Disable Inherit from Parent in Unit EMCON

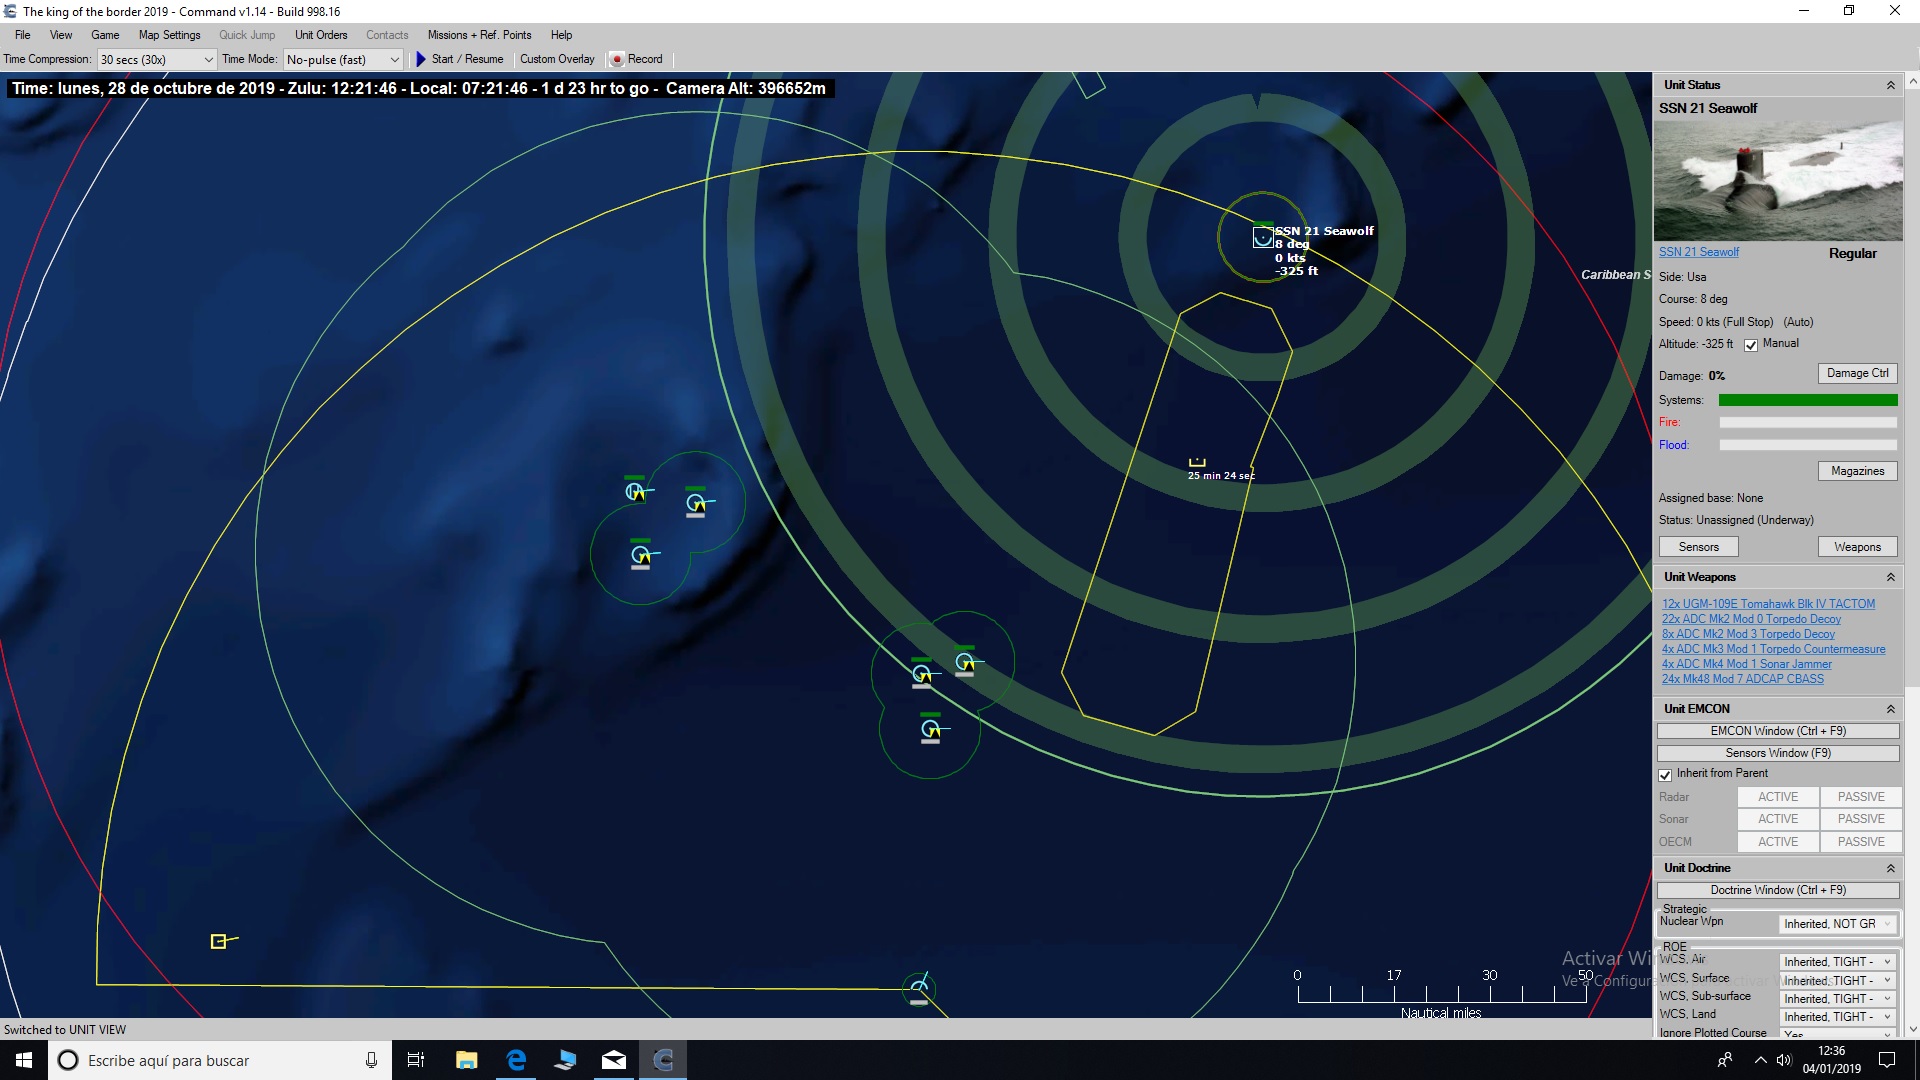tap(1666, 775)
